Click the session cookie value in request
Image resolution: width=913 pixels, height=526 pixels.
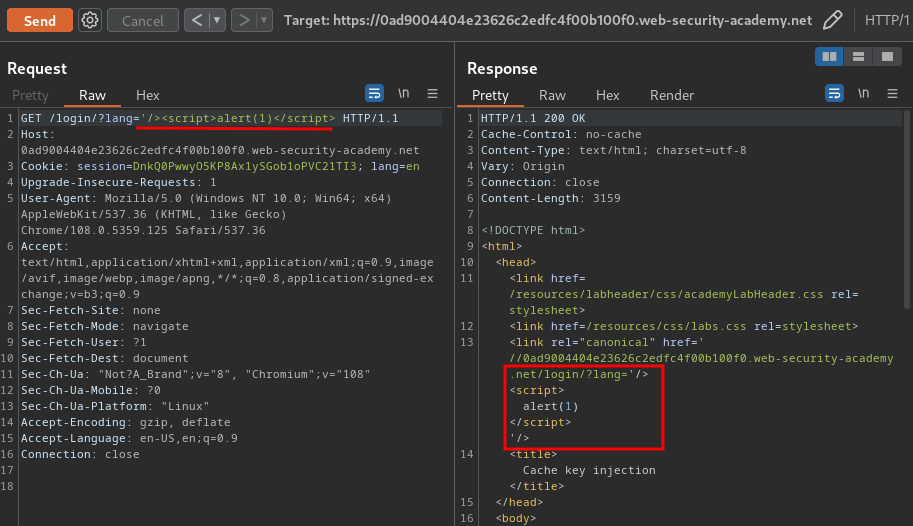[245, 167]
